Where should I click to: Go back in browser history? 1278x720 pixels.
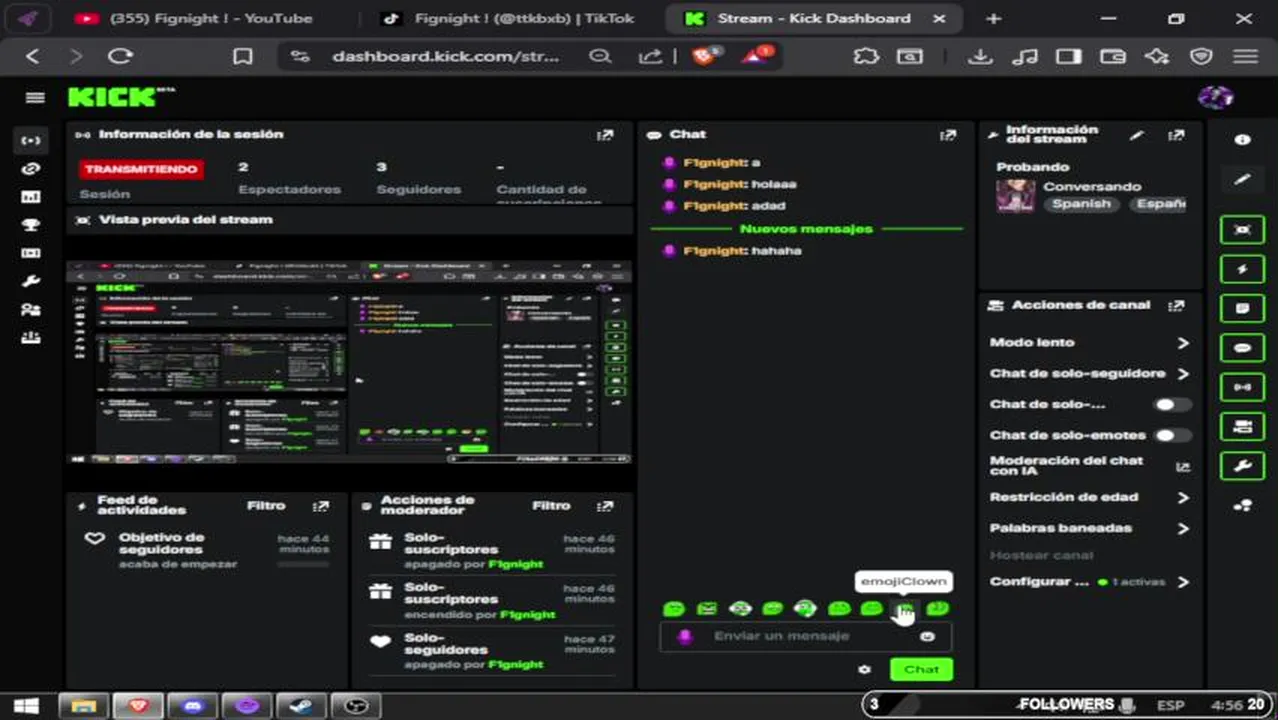coord(33,57)
